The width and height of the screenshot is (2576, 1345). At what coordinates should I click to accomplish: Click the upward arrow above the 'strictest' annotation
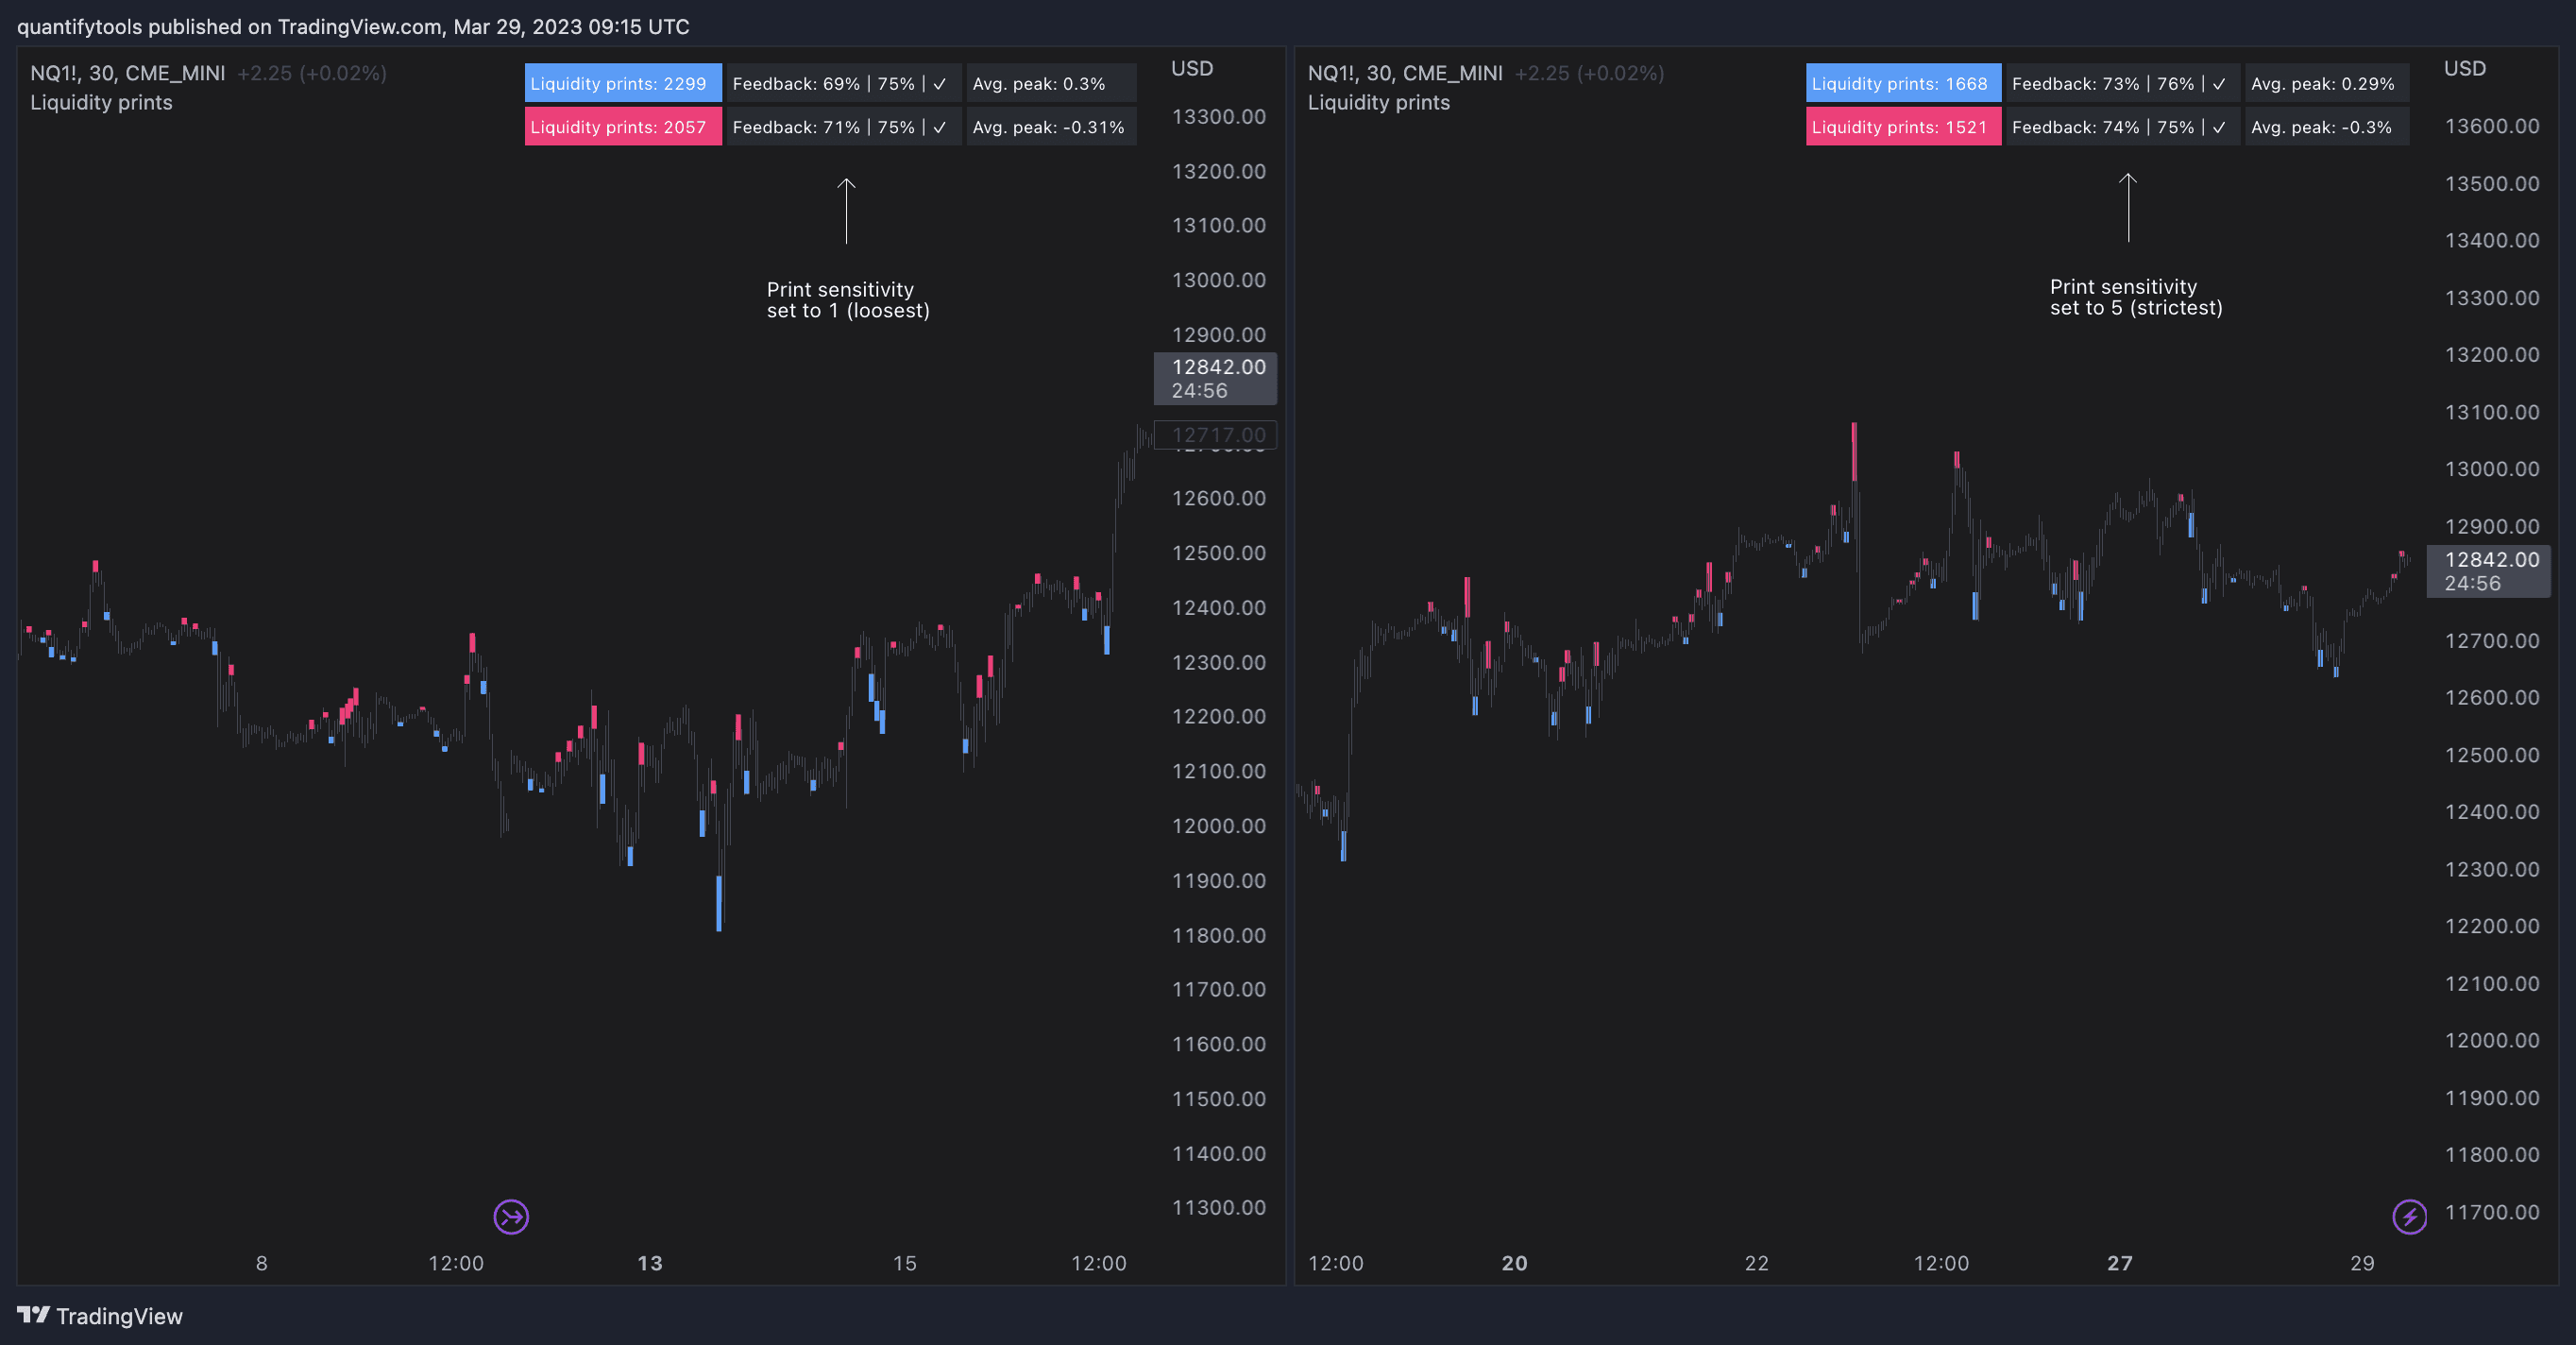(2128, 207)
